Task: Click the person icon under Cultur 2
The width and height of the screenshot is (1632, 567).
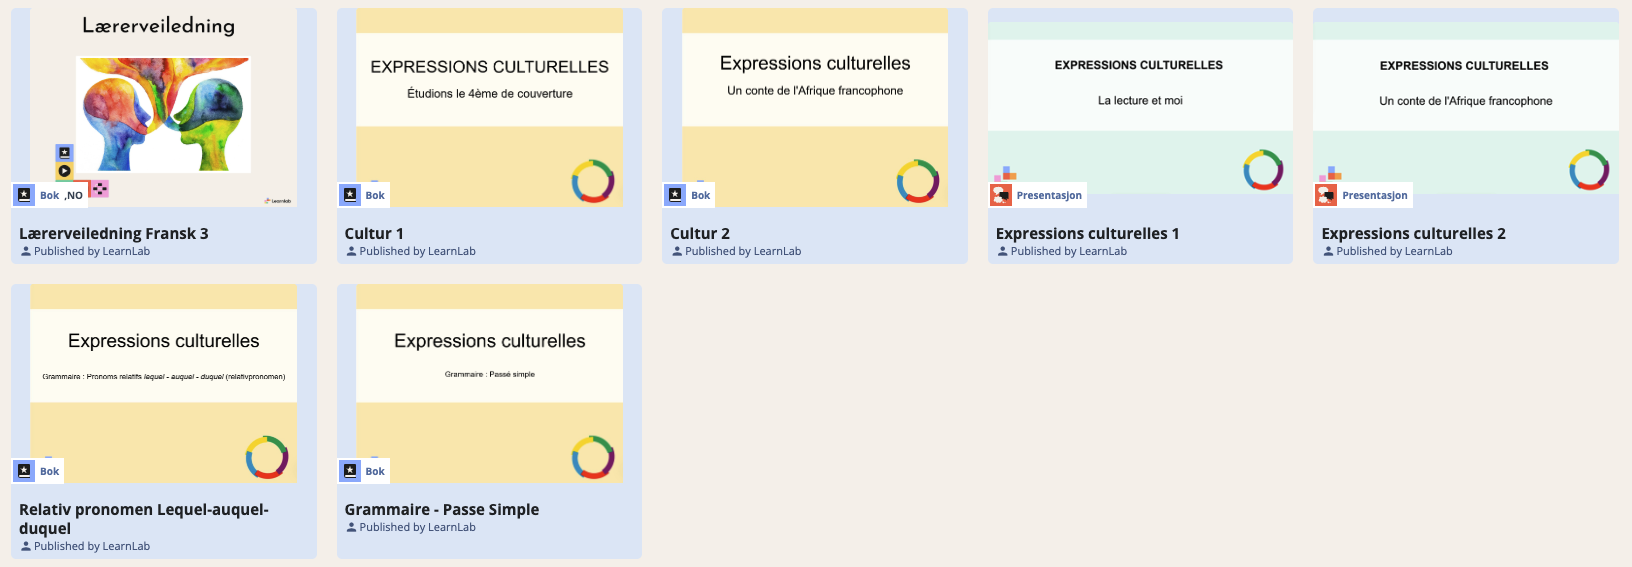Action: [677, 252]
